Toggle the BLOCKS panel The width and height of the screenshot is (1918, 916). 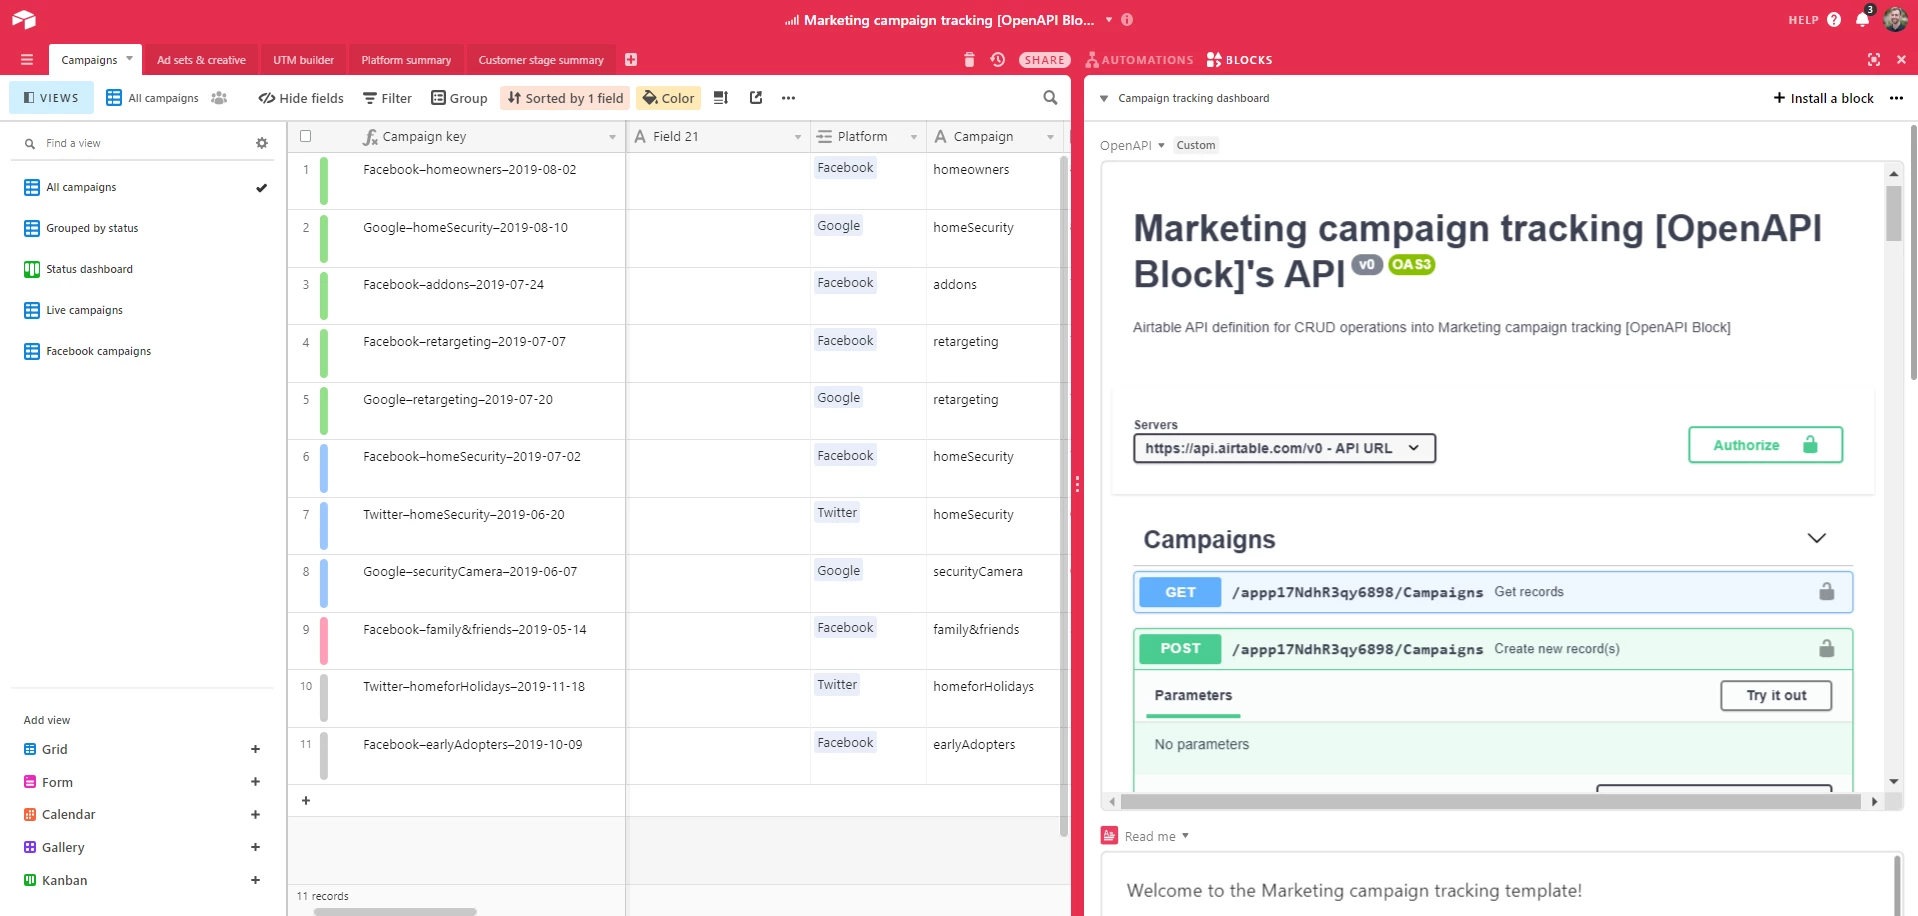(1239, 60)
